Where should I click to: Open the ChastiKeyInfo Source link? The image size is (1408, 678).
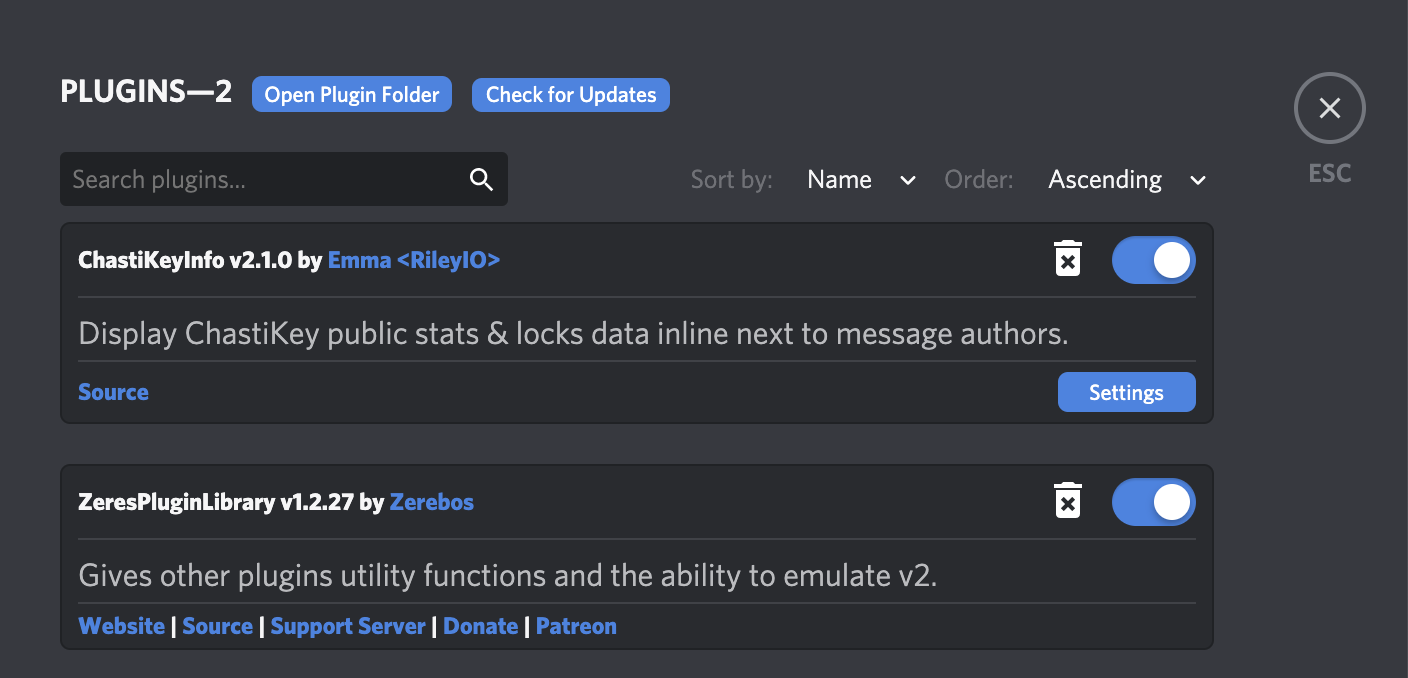pos(113,392)
